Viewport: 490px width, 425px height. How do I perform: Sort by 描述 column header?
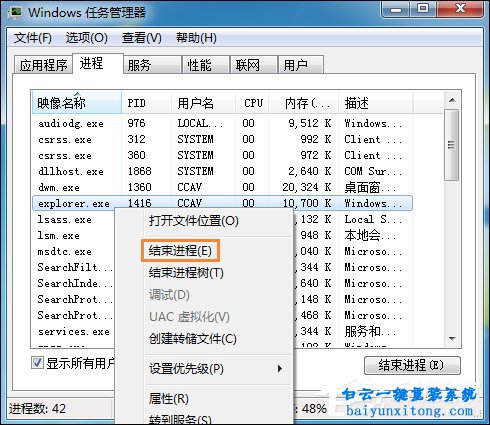point(376,103)
